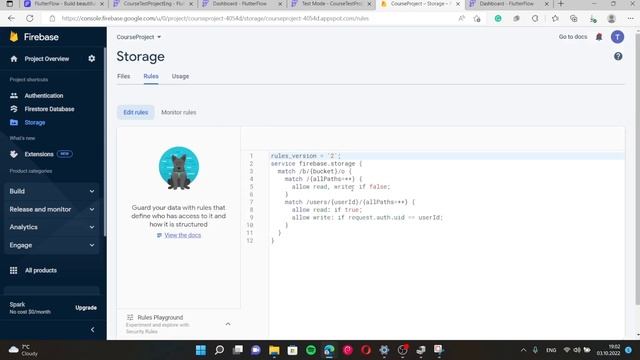Open Go to docs link

(573, 37)
